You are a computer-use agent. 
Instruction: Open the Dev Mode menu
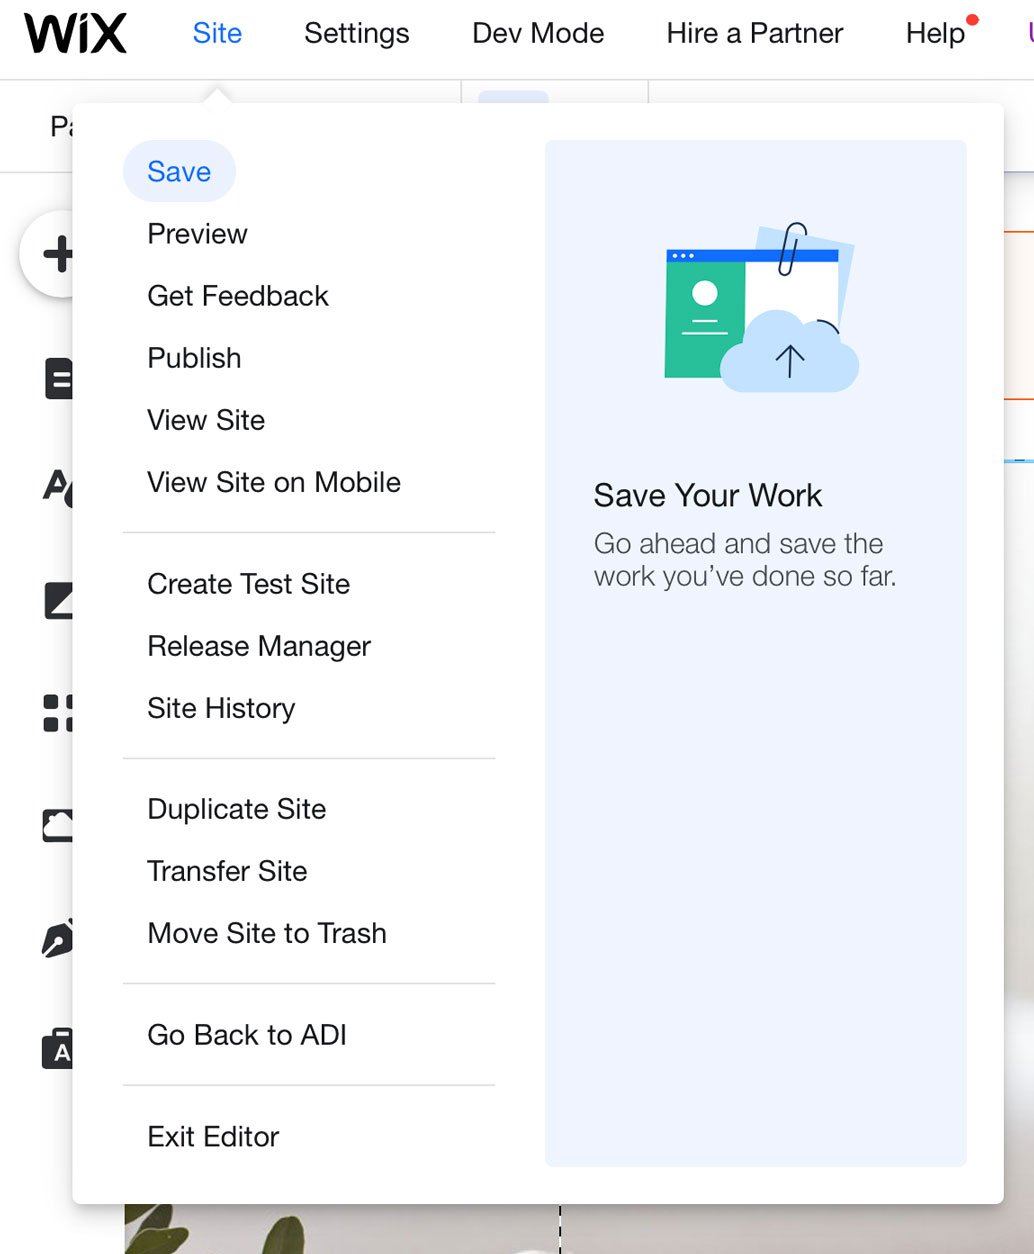(x=538, y=34)
